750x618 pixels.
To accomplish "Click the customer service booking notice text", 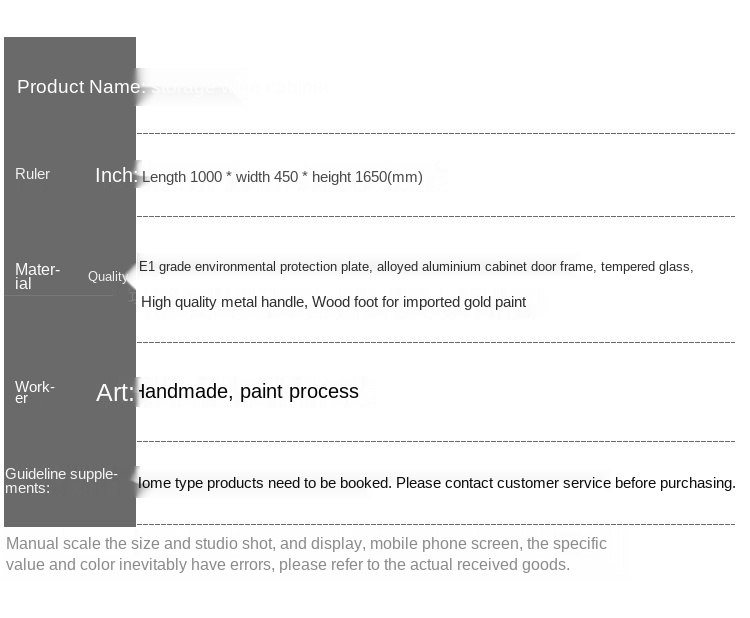I will tap(437, 483).
